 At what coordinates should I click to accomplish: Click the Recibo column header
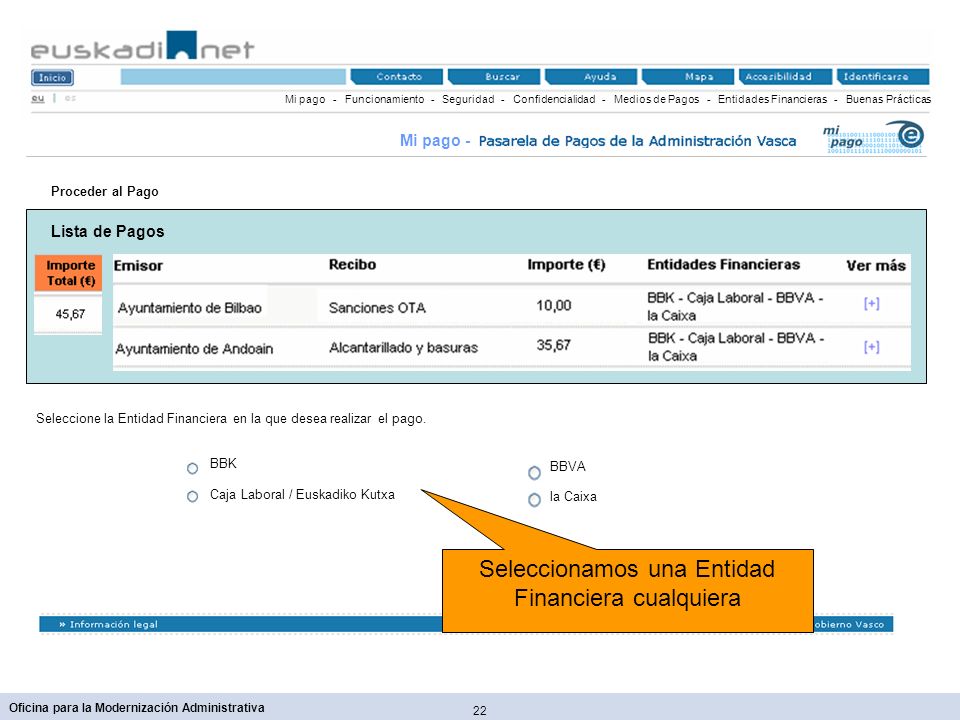tap(352, 264)
